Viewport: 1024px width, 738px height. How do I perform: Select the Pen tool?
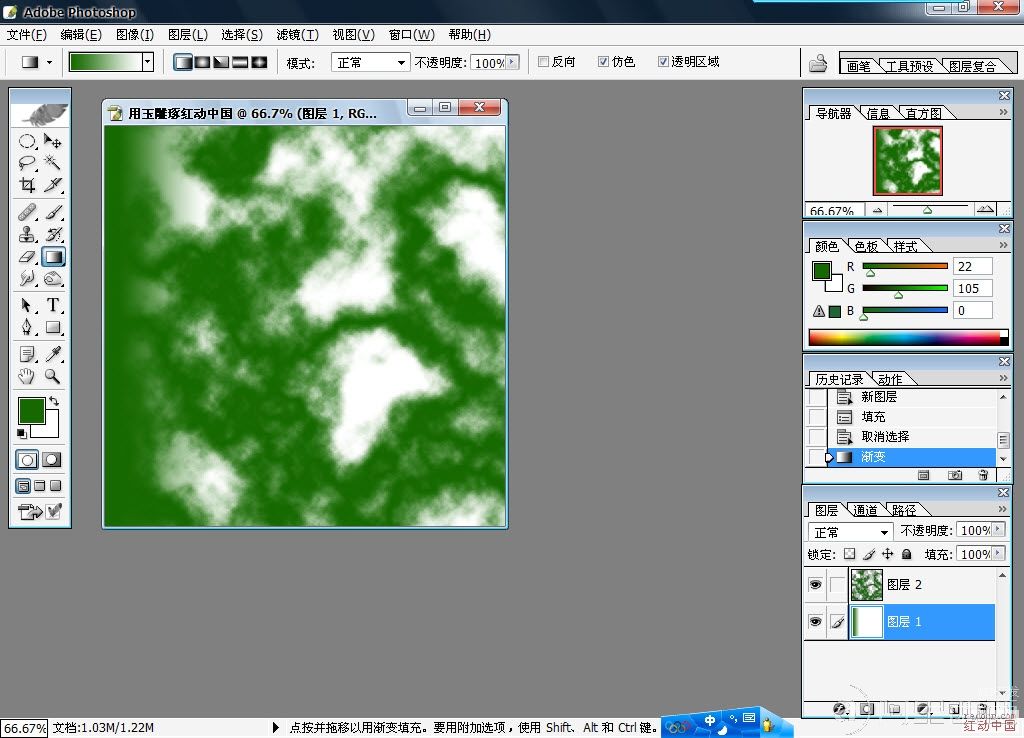tap(27, 327)
